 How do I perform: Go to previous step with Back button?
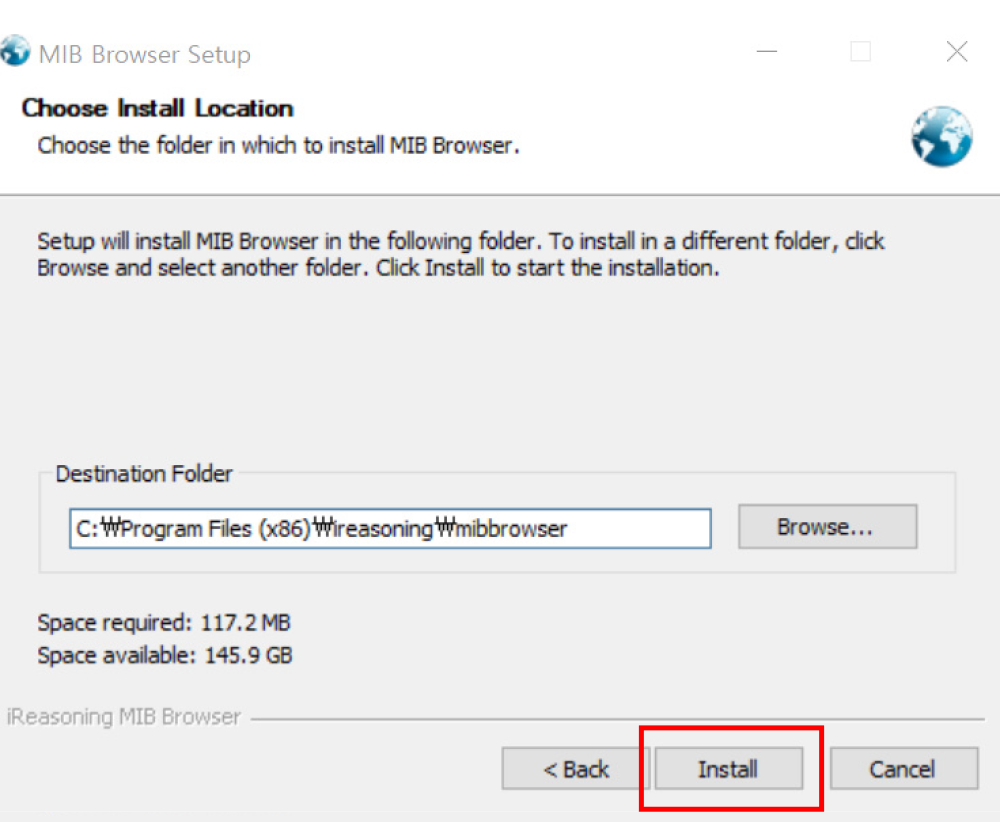pos(575,769)
